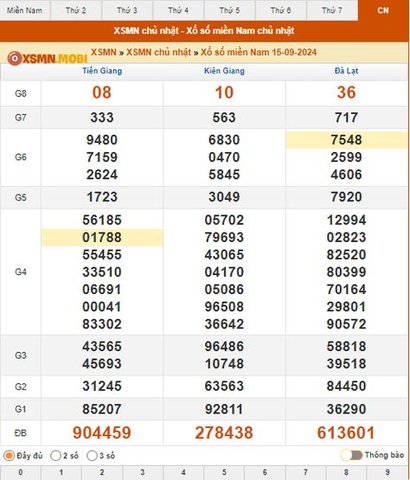The image size is (410, 480).
Task: Toggle the Thông báo switch
Action: point(352,455)
